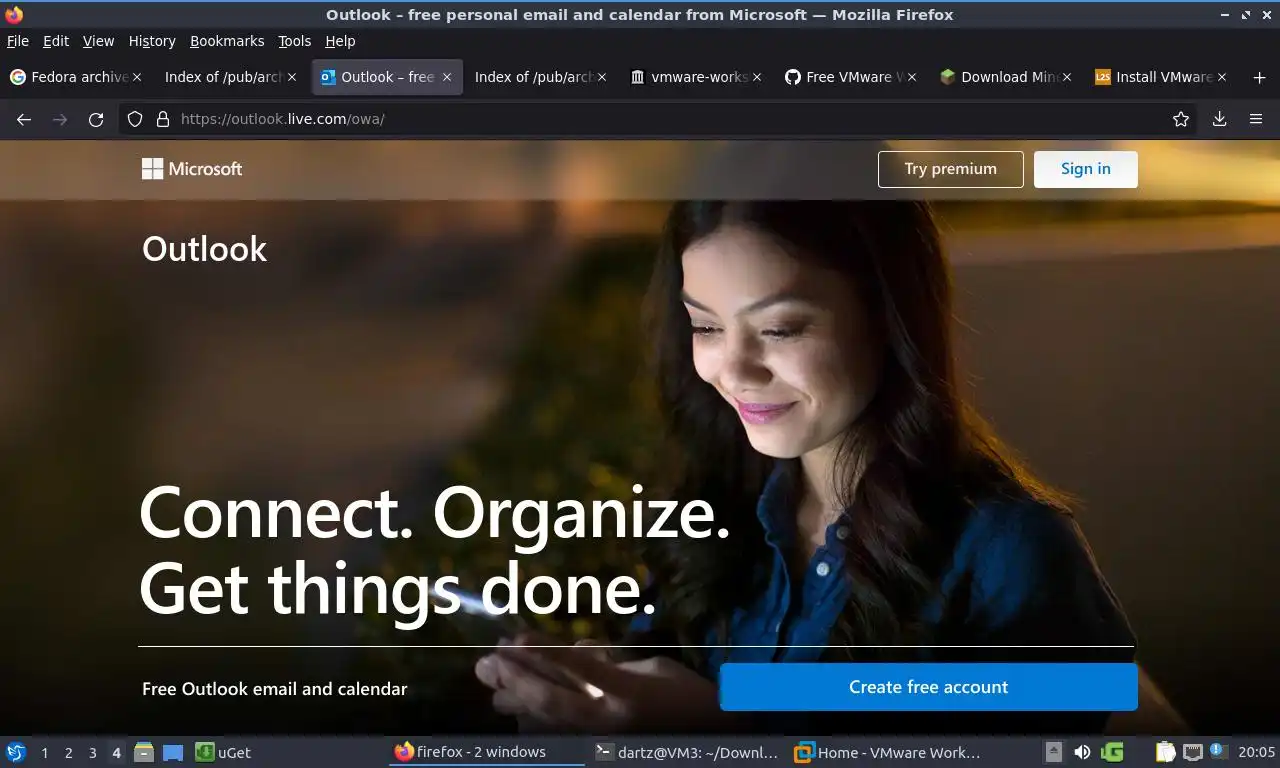The height and width of the screenshot is (768, 1280).
Task: Switch to workspace 1 in the pager
Action: click(44, 753)
